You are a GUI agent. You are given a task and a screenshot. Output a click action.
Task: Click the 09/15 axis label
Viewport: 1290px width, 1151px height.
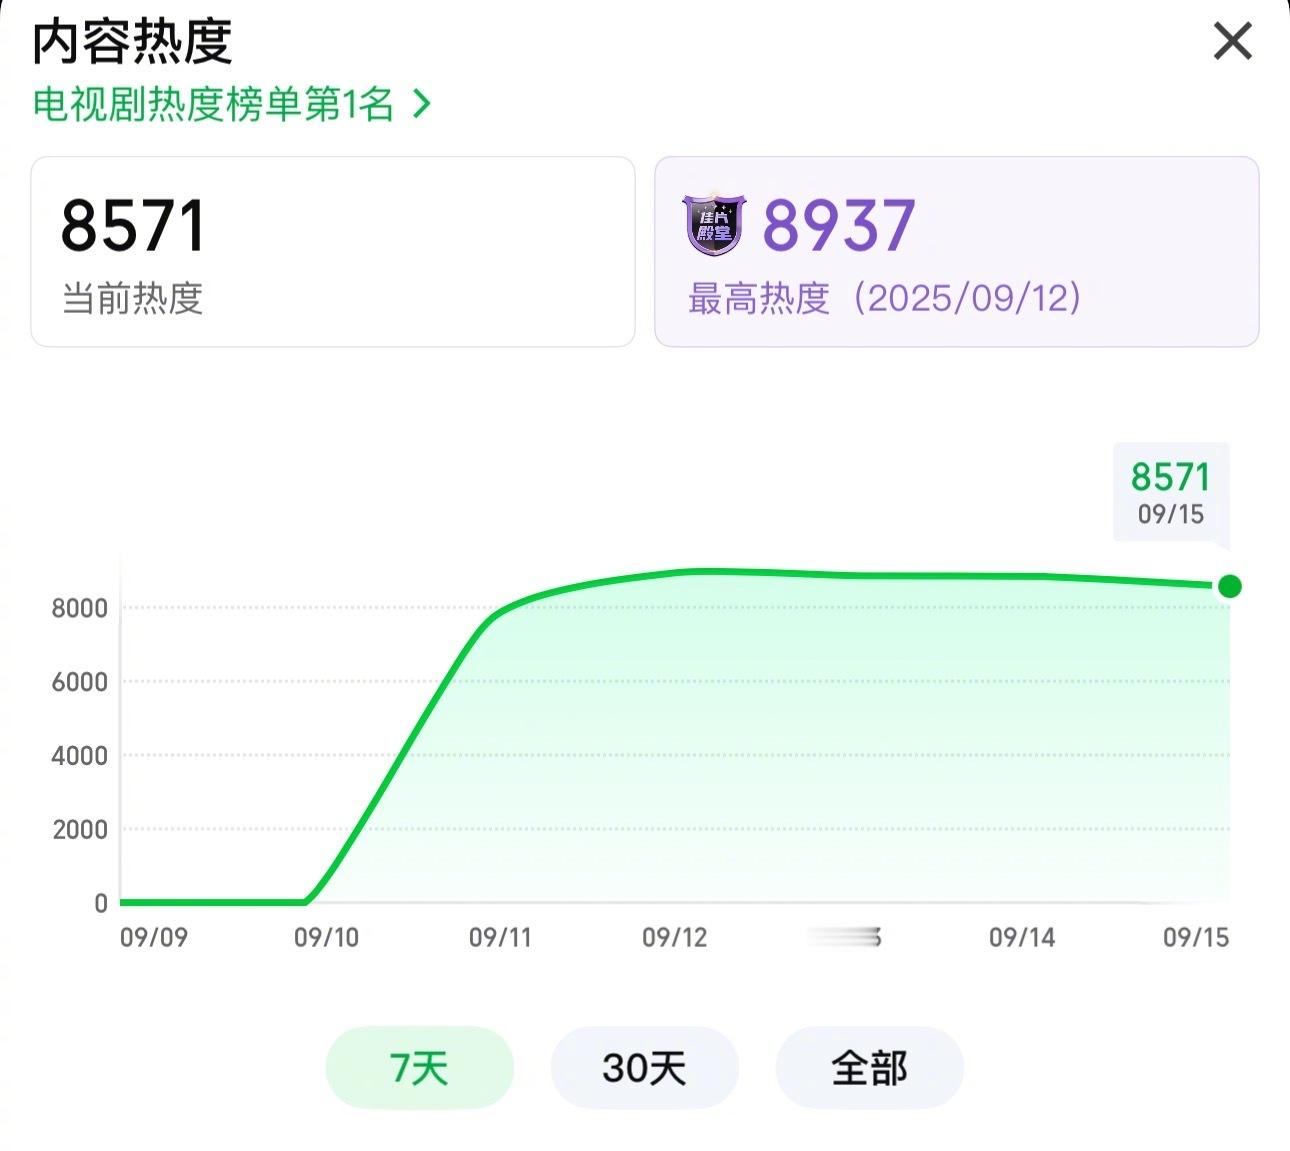(1196, 937)
